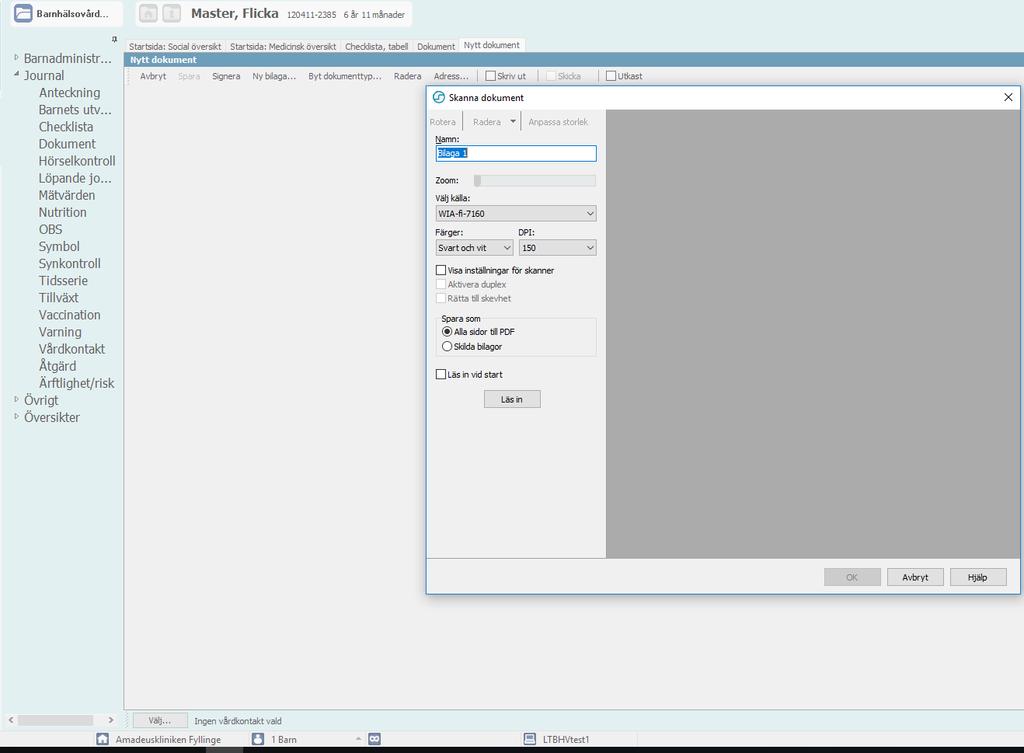
Task: Click the OK button in scan dialog
Action: (x=852, y=577)
